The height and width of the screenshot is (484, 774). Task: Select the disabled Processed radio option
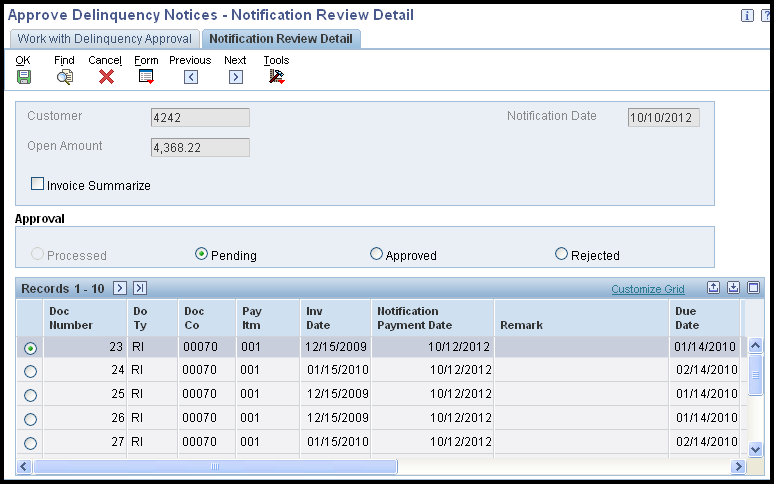pyautogui.click(x=38, y=254)
